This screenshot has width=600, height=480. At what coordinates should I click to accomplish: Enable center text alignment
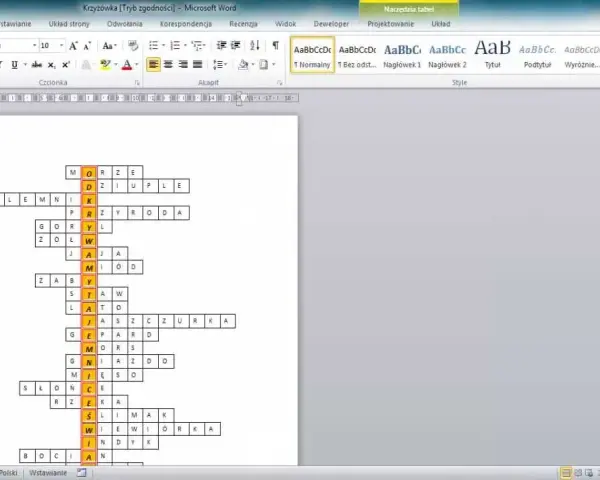(168, 64)
